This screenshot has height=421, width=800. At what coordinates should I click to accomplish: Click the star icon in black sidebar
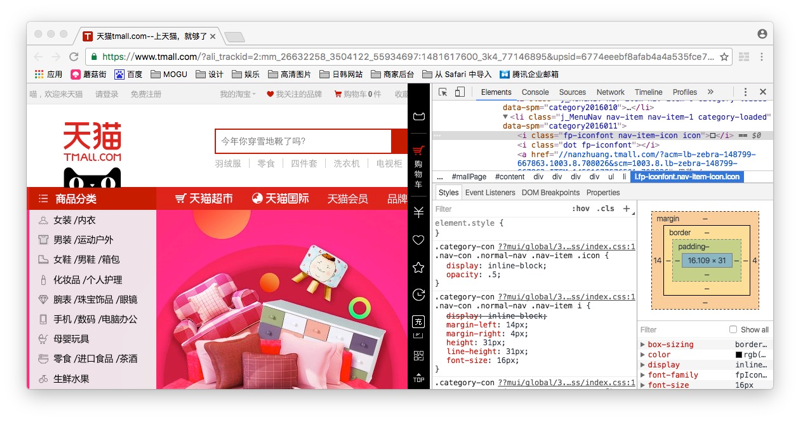pos(418,267)
